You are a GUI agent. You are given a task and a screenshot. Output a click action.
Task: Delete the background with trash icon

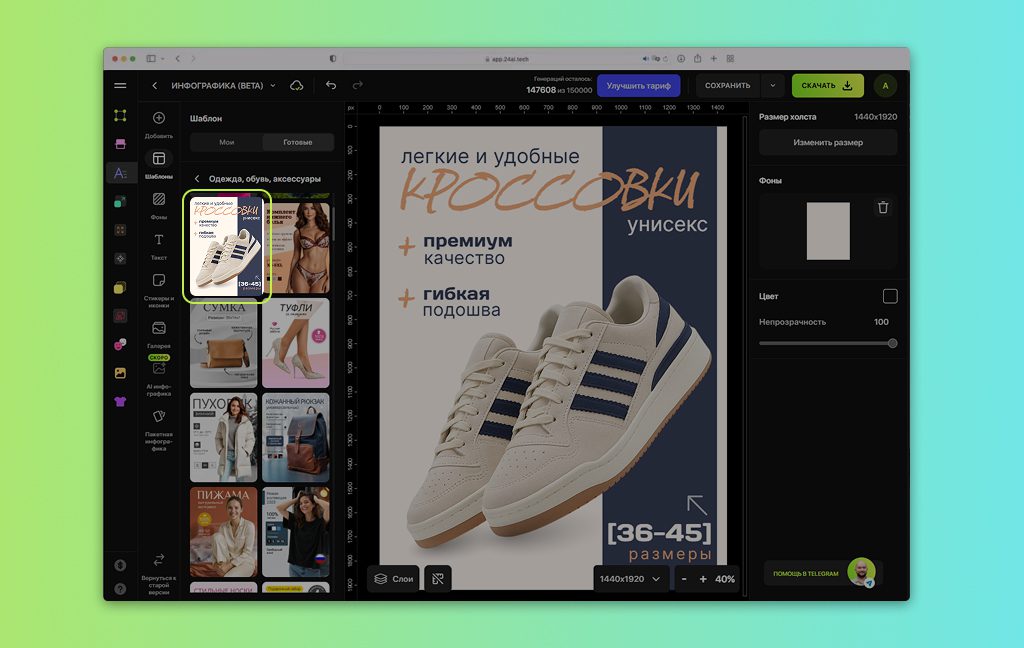pos(883,208)
